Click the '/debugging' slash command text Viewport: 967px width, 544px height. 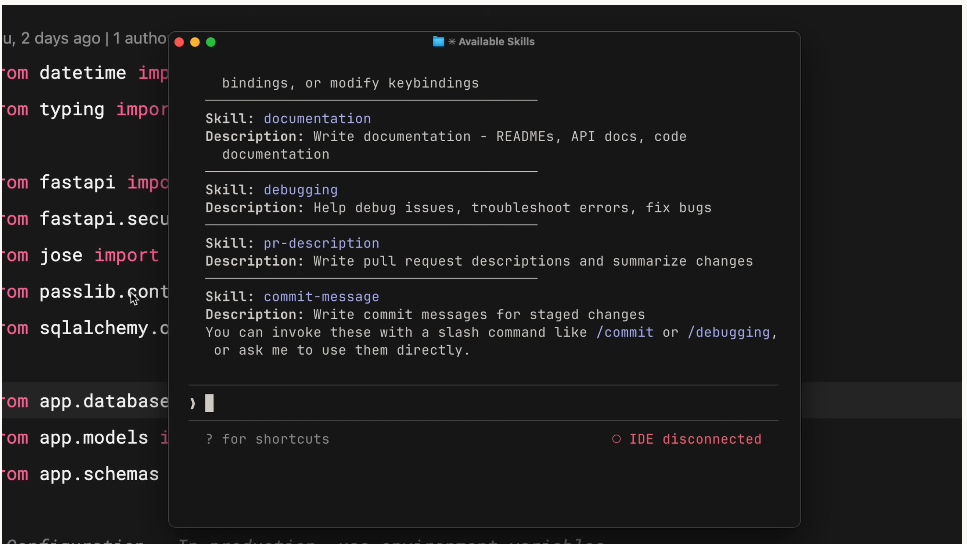(x=728, y=332)
